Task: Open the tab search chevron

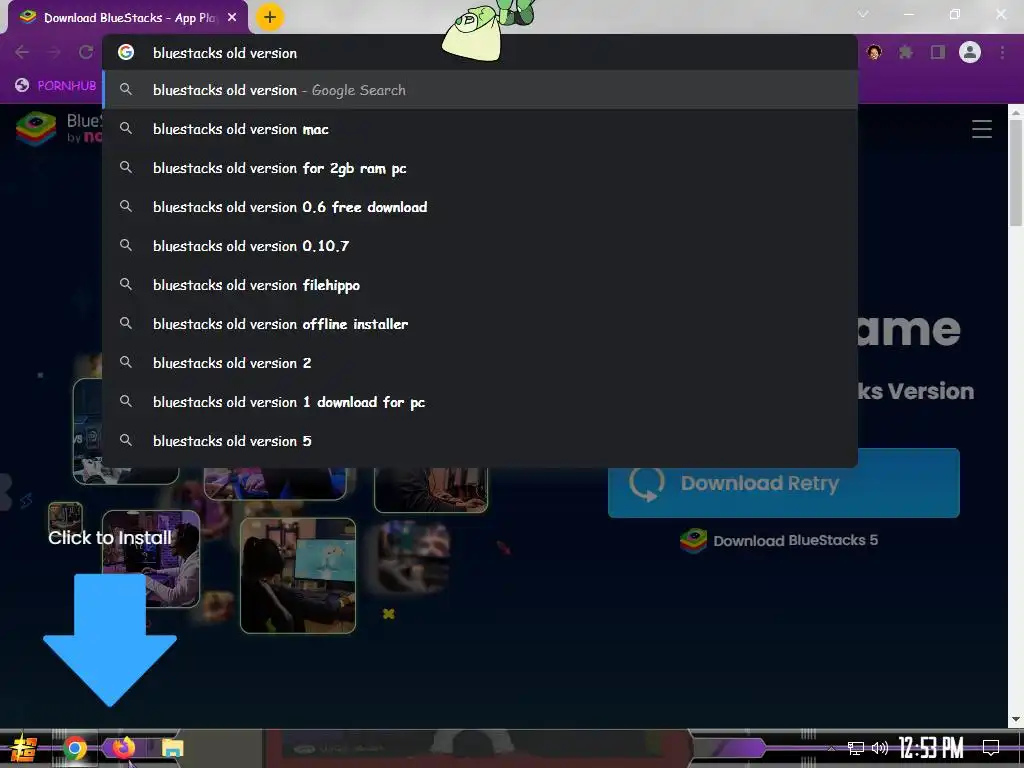Action: (x=863, y=14)
